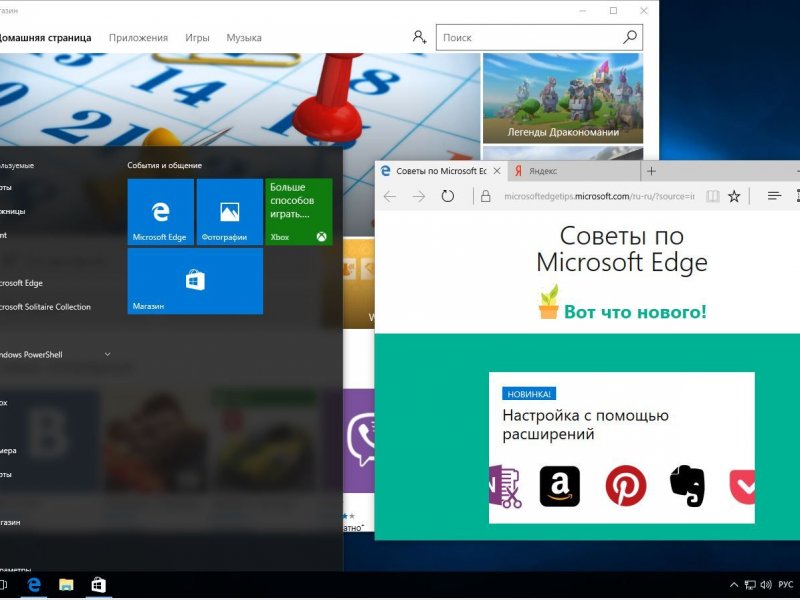Click the user account icon in Store

tap(419, 37)
